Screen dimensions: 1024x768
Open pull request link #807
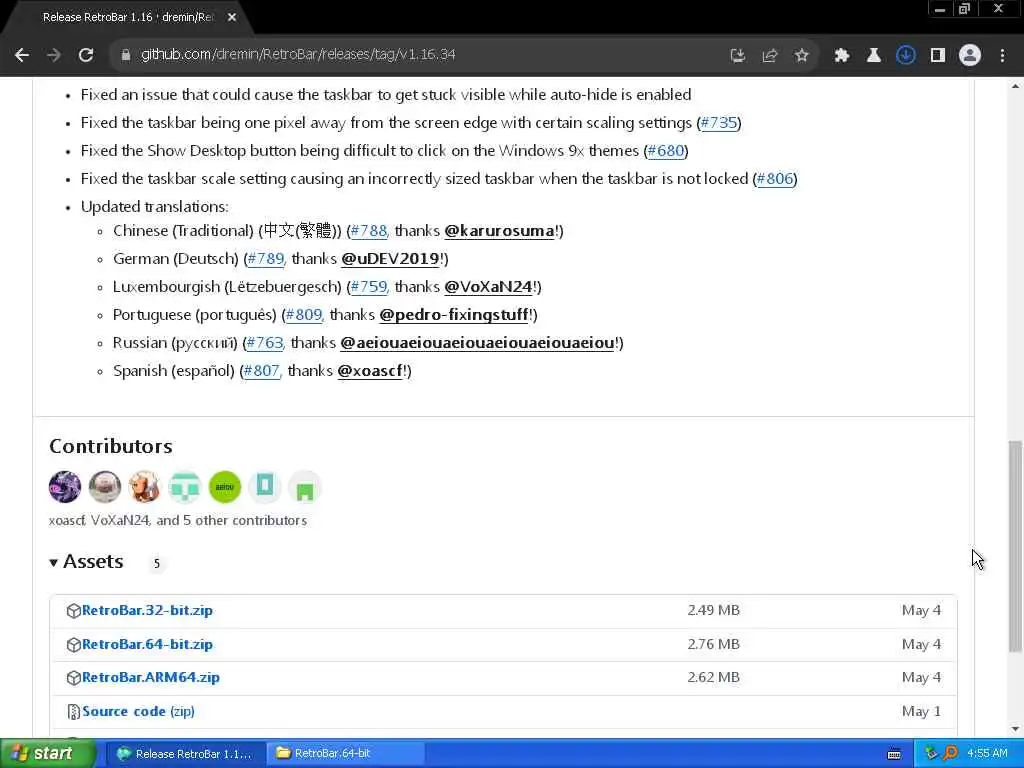[x=261, y=372]
